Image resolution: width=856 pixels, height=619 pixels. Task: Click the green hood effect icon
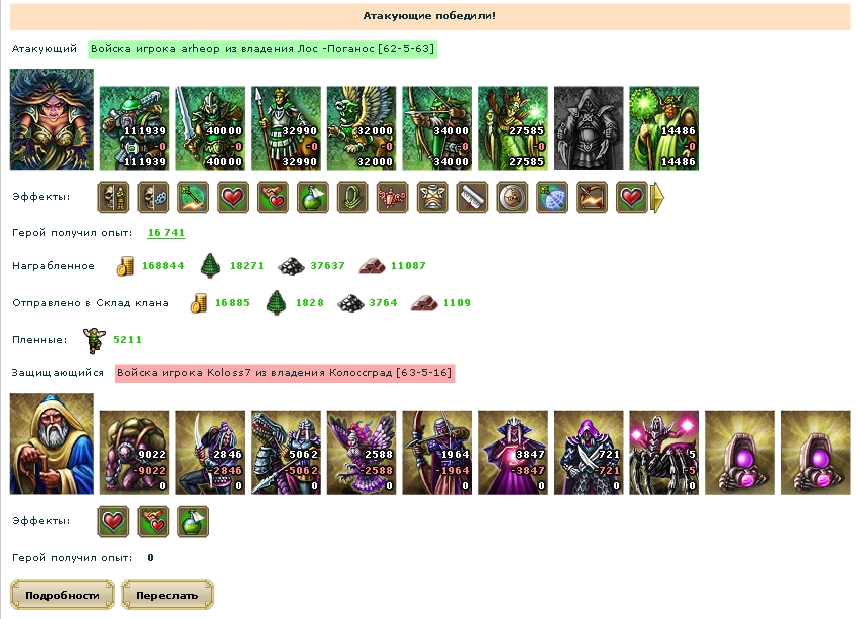tap(353, 197)
